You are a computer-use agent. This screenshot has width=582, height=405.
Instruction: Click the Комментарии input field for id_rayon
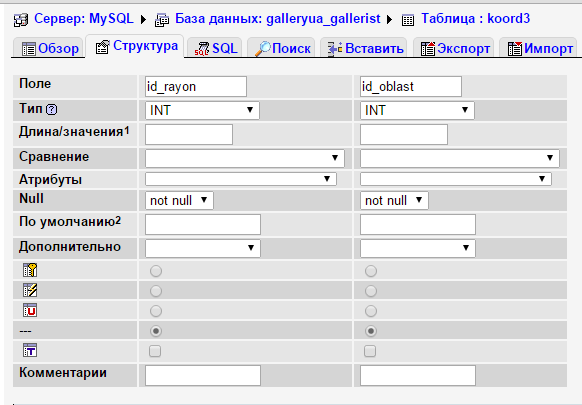(x=203, y=375)
